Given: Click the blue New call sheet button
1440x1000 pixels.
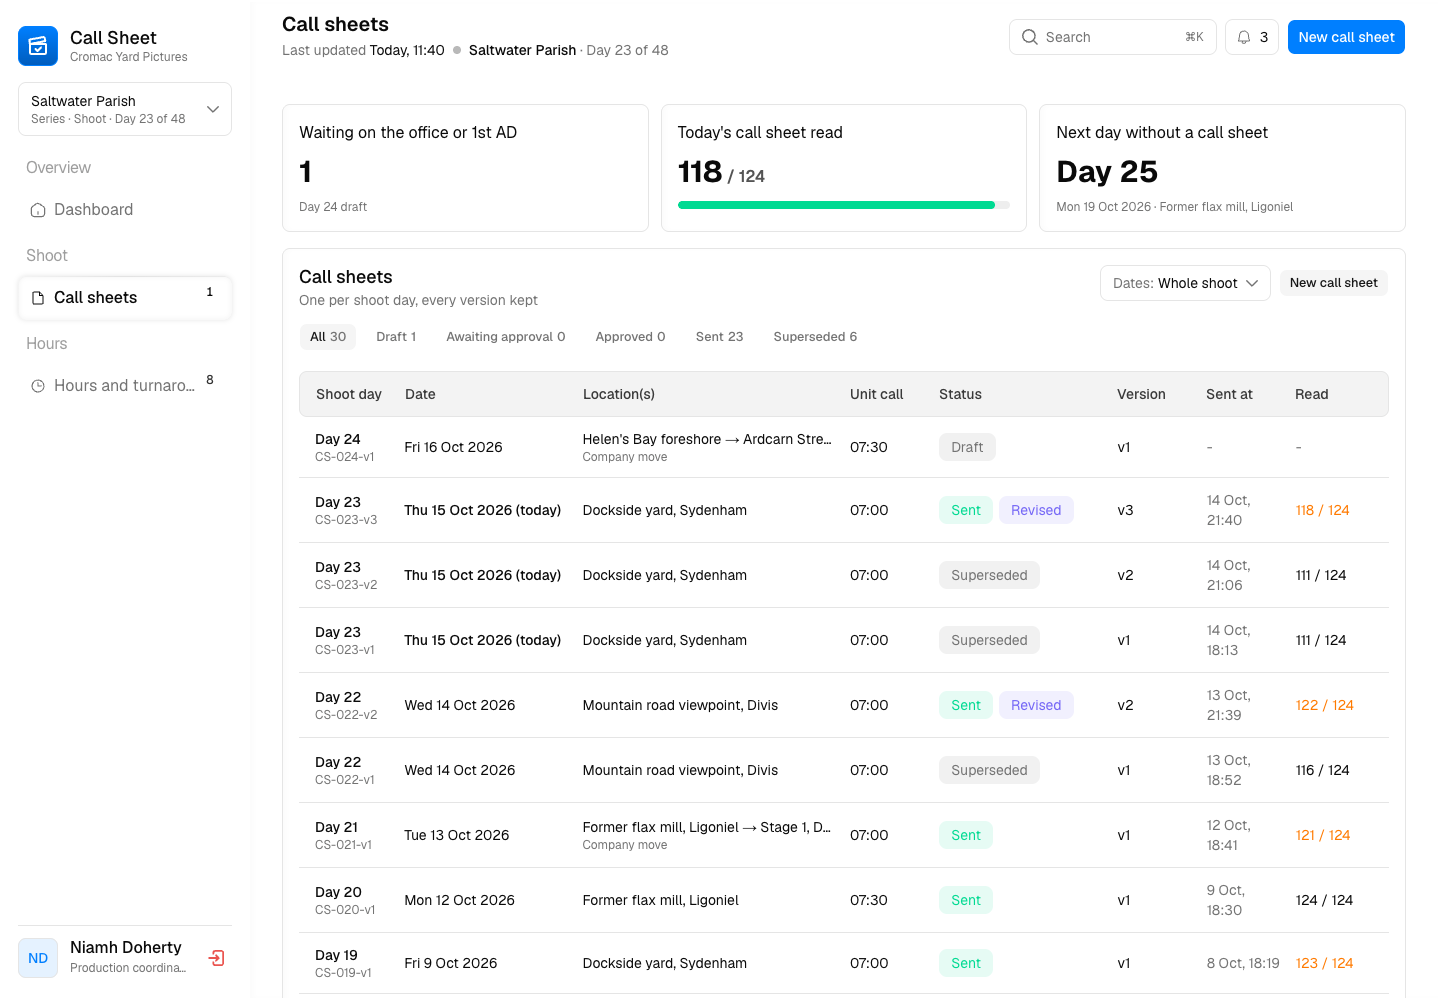Looking at the screenshot, I should 1346,37.
